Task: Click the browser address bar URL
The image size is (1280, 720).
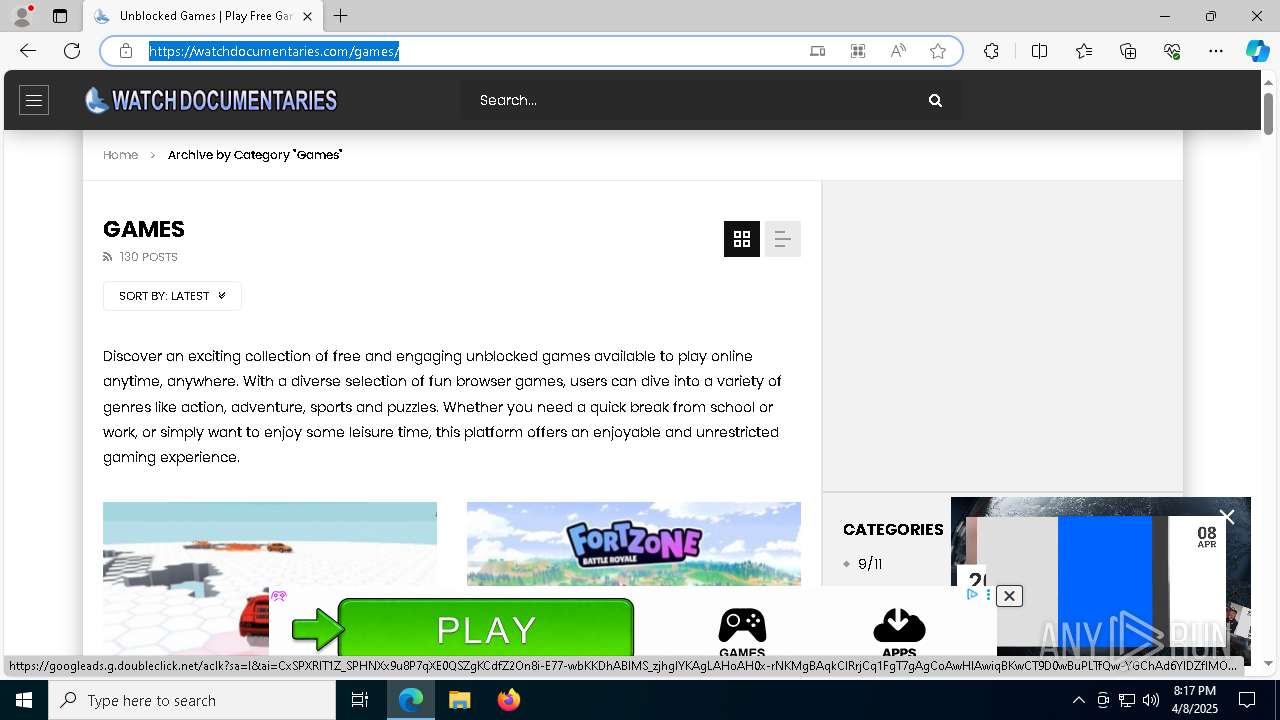Action: pyautogui.click(x=274, y=51)
